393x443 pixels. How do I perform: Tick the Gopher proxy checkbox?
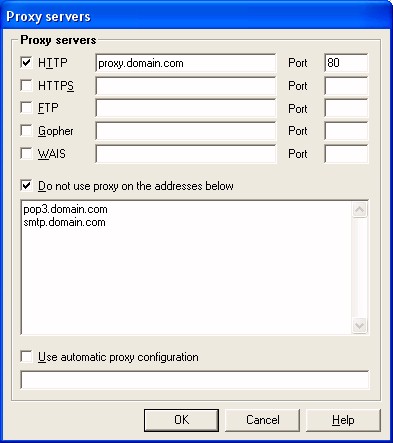click(26, 130)
